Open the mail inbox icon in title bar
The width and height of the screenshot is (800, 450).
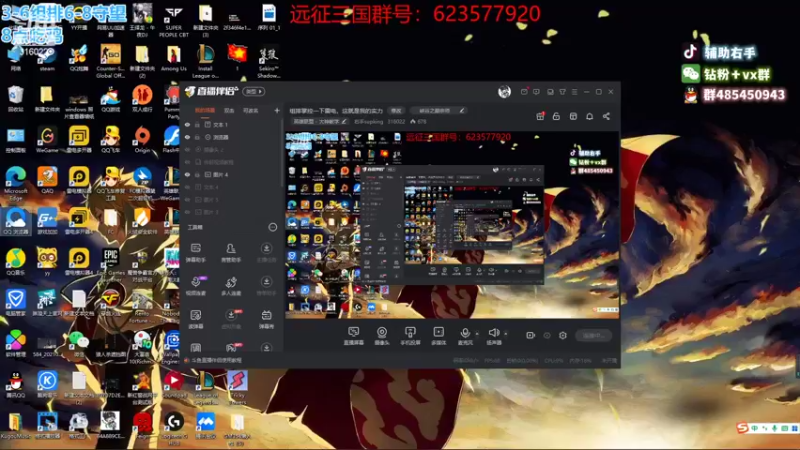click(524, 92)
